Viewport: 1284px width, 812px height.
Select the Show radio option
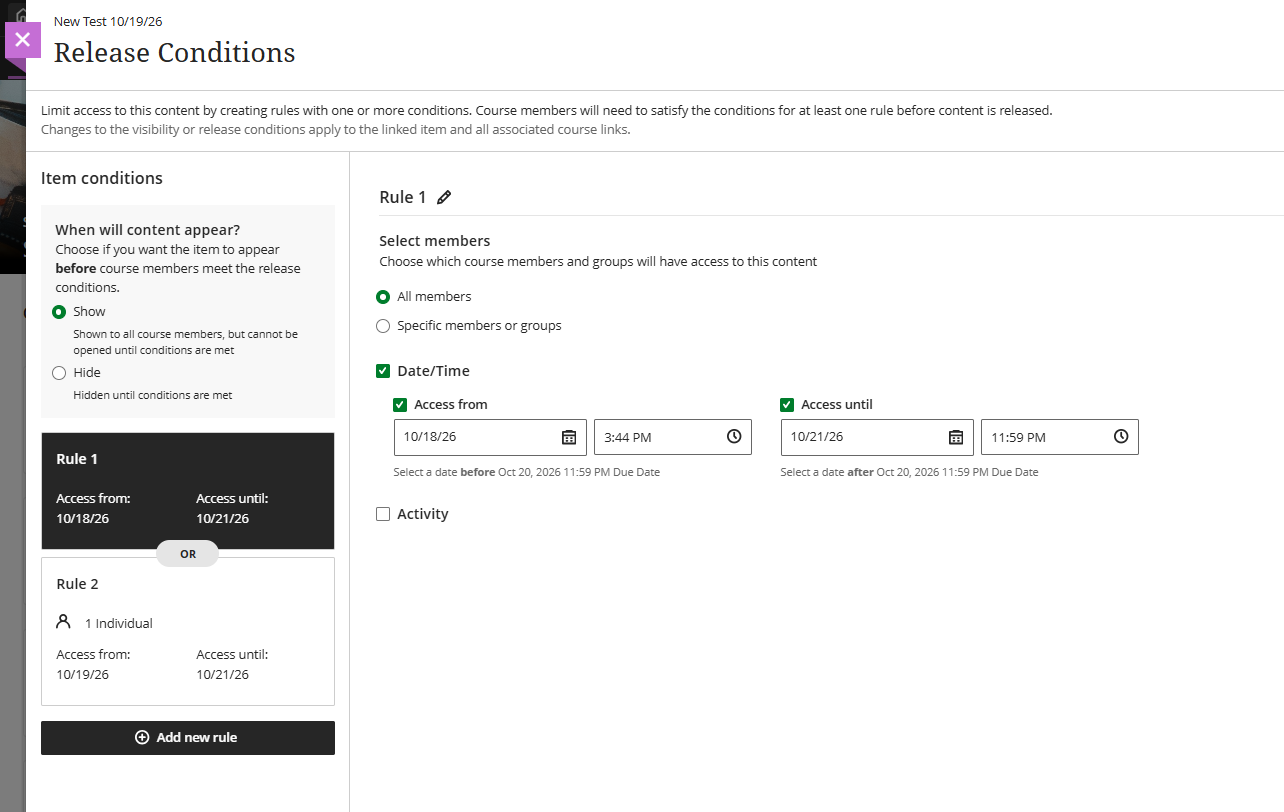59,312
